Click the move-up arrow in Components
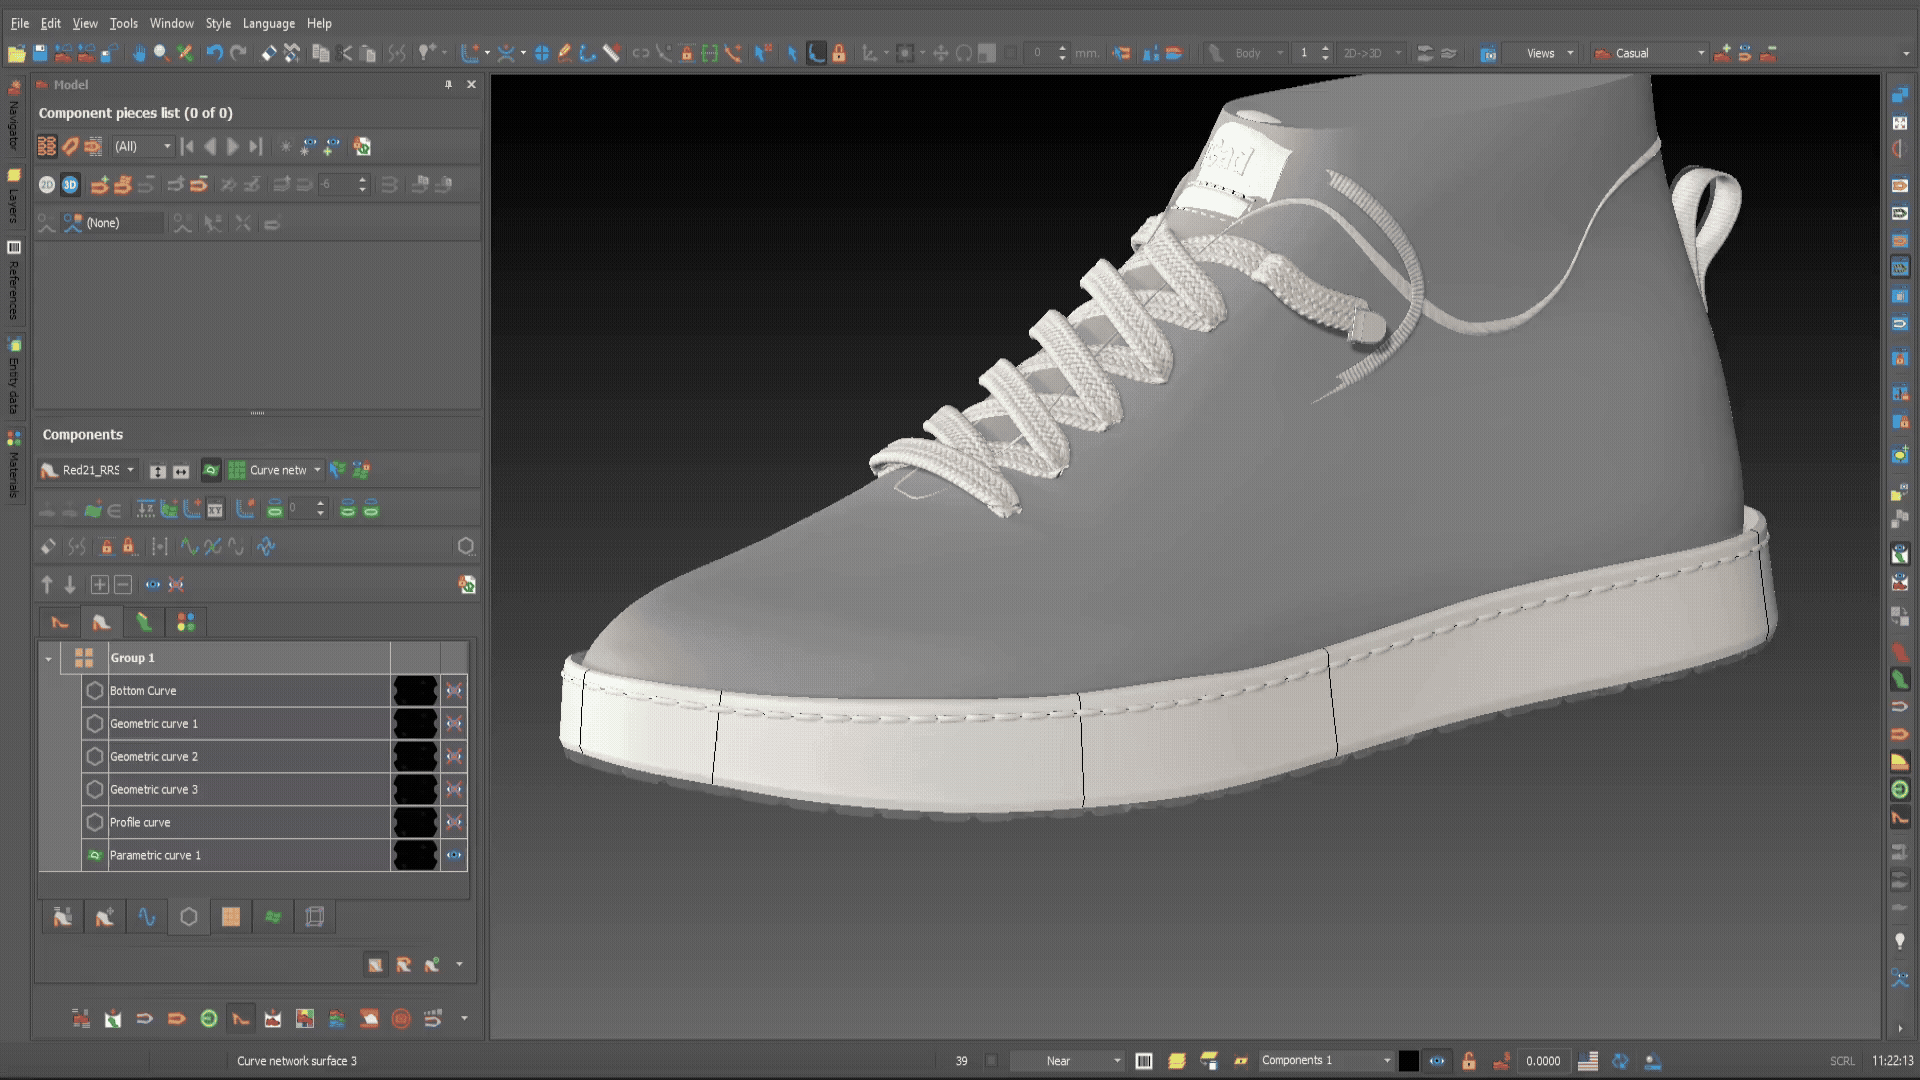Viewport: 1920px width, 1080px height. point(47,585)
